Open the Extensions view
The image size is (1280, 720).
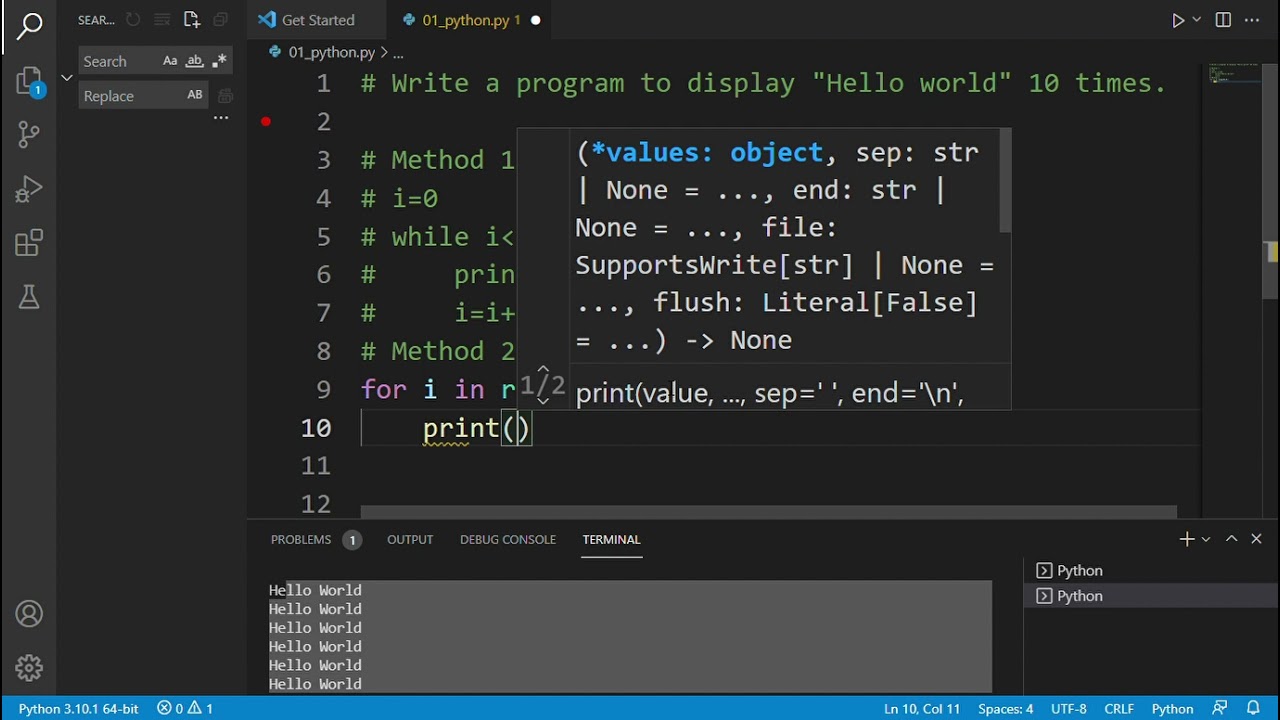coord(29,243)
